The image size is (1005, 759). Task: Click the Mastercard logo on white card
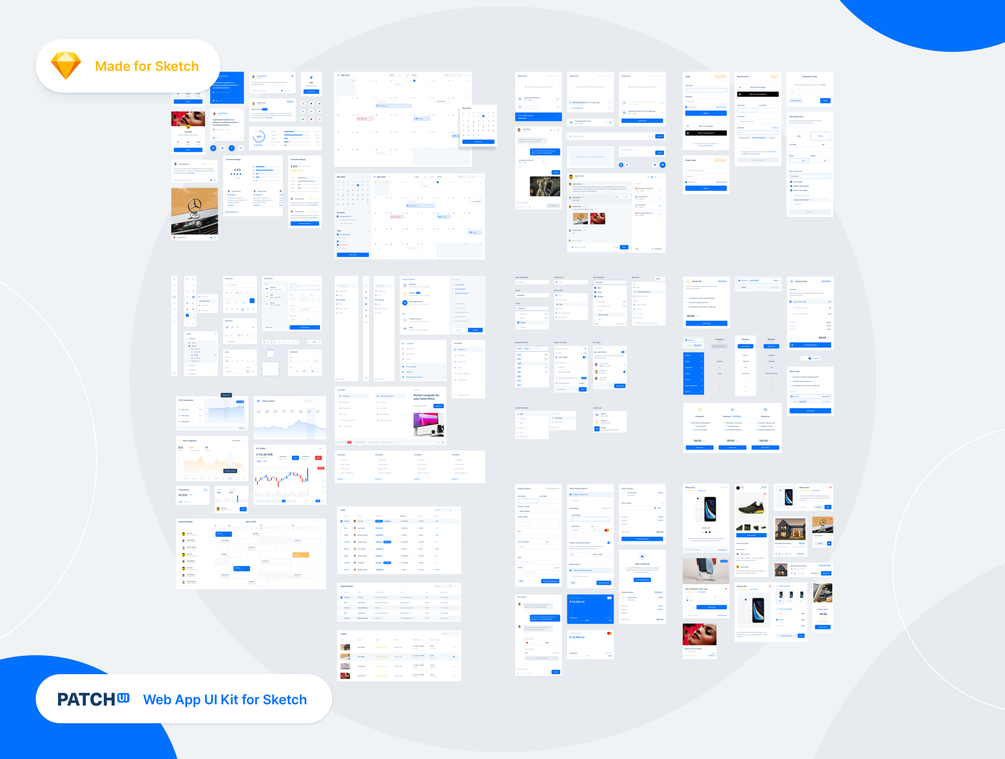click(609, 633)
